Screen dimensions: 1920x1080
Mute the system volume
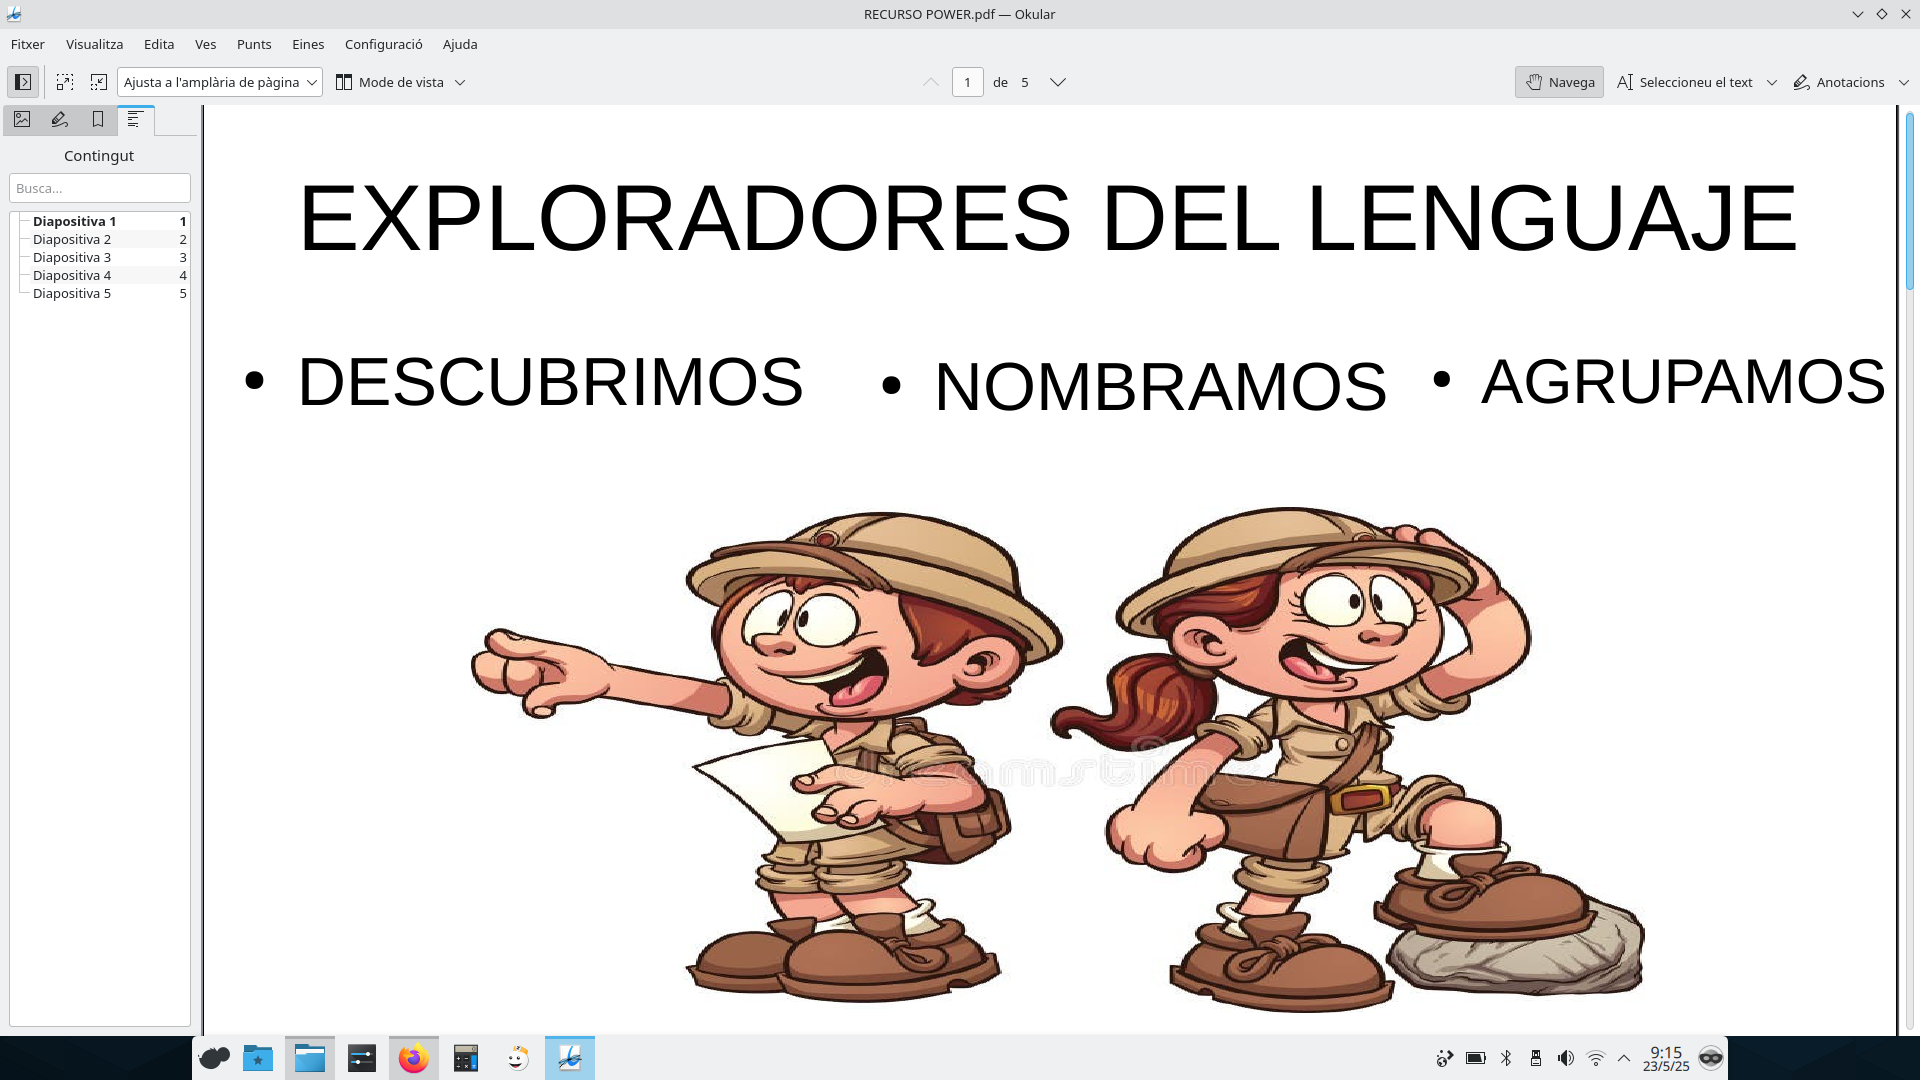(1565, 1057)
